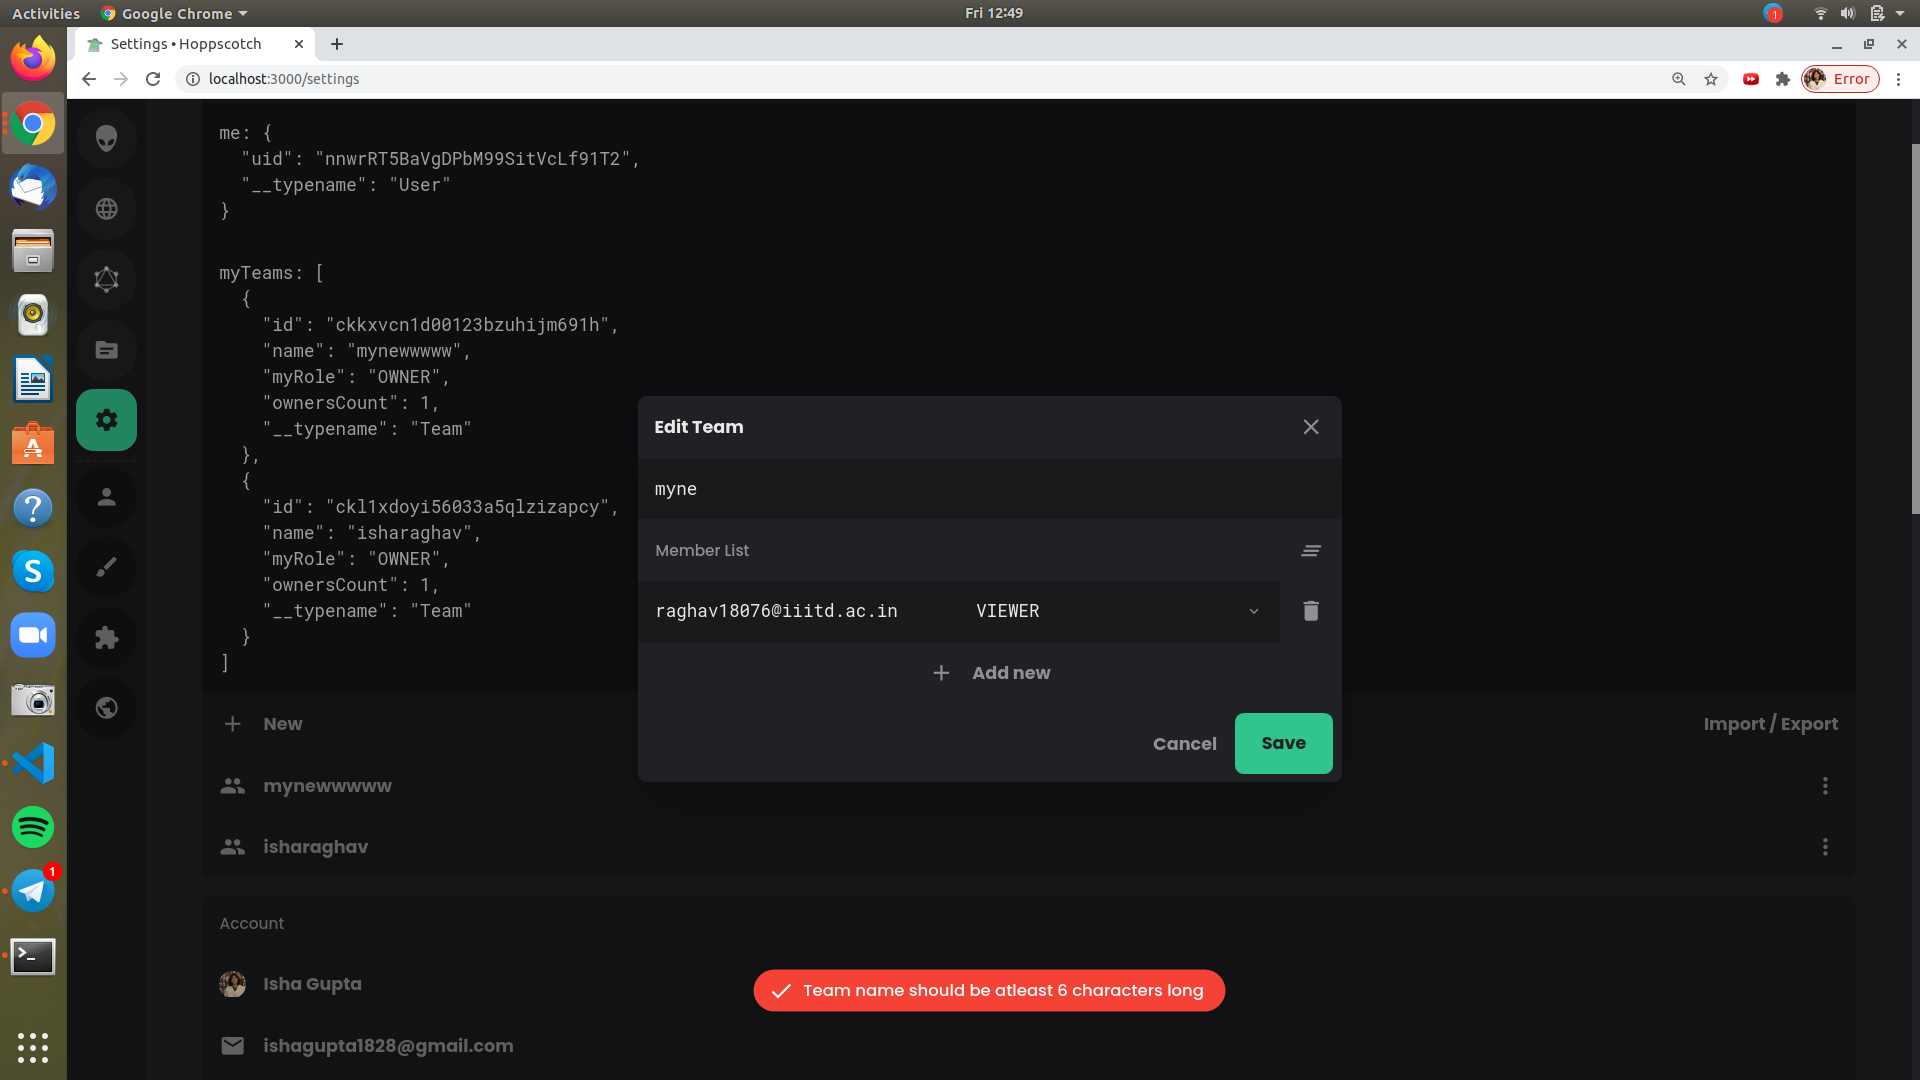Open the Realtime globe page in sidebar

tap(106, 209)
